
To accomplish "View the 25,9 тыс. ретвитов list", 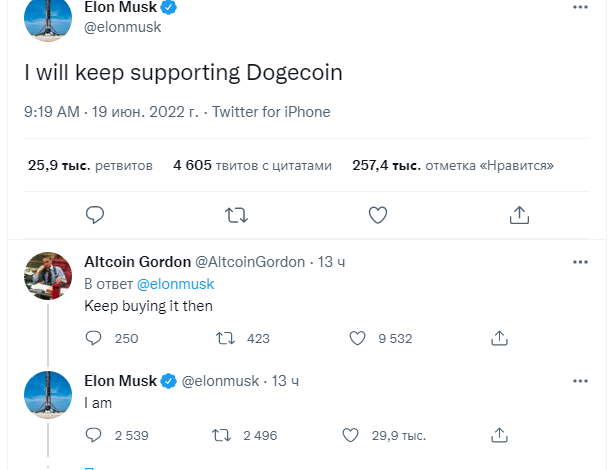I will click(x=90, y=166).
